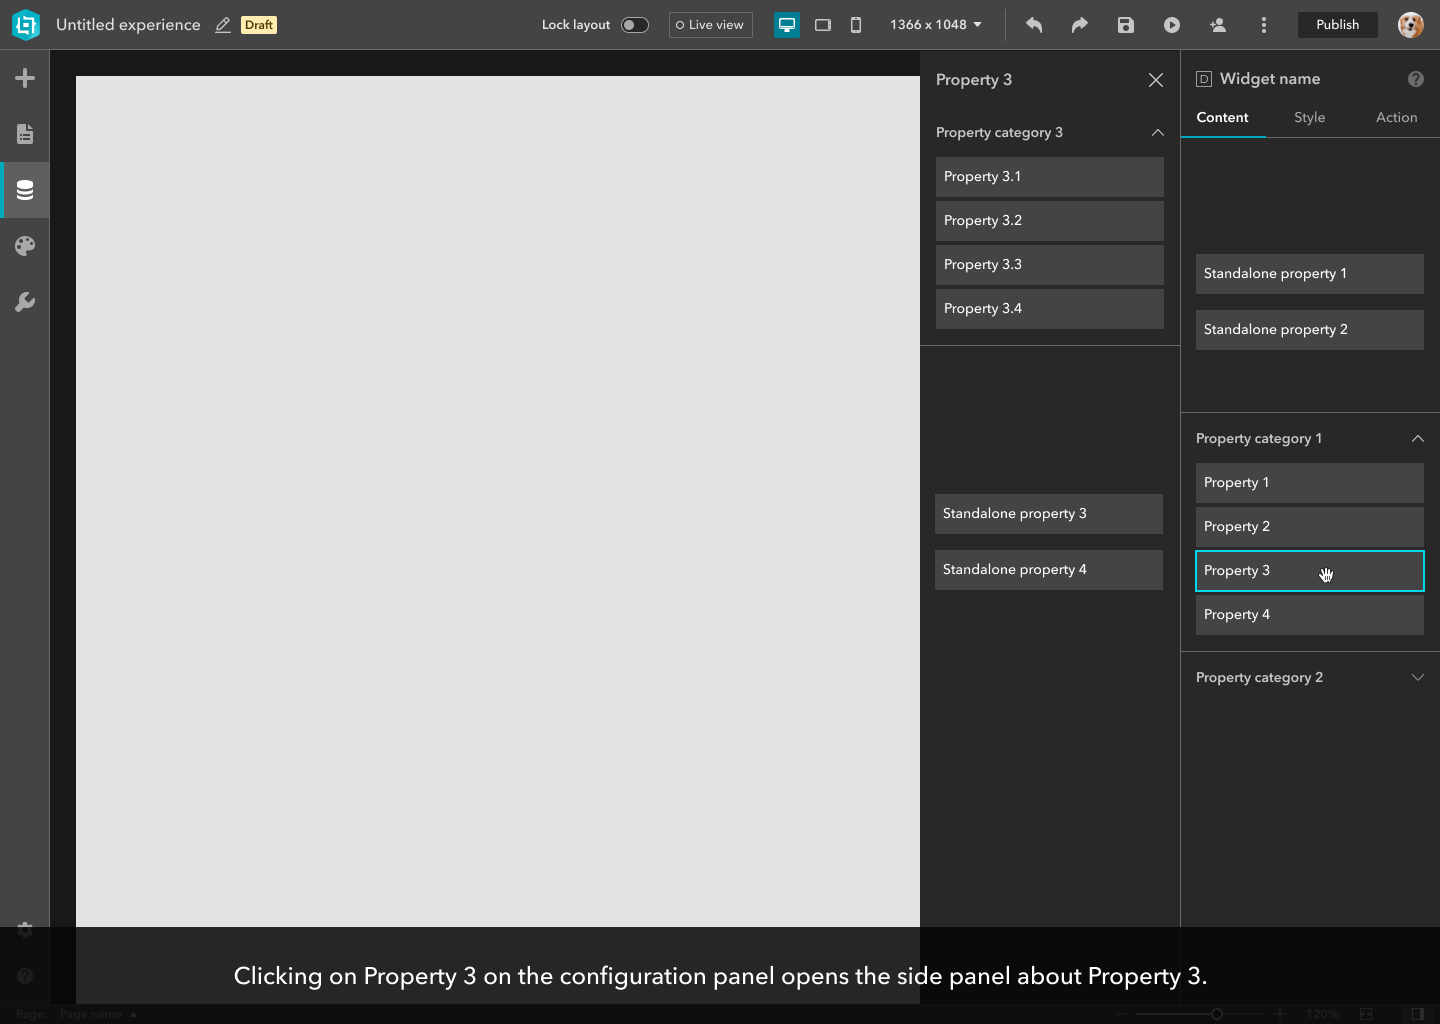Switch to mobile preview mode
The image size is (1440, 1024).
tap(856, 25)
